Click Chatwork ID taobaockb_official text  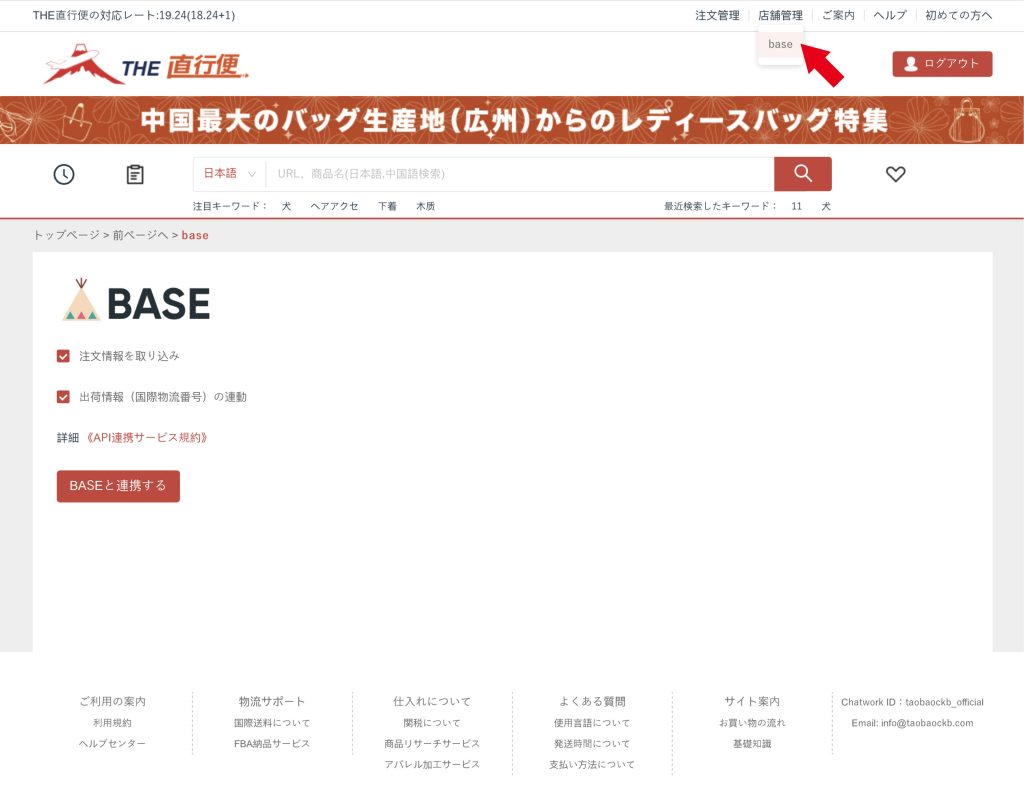912,702
